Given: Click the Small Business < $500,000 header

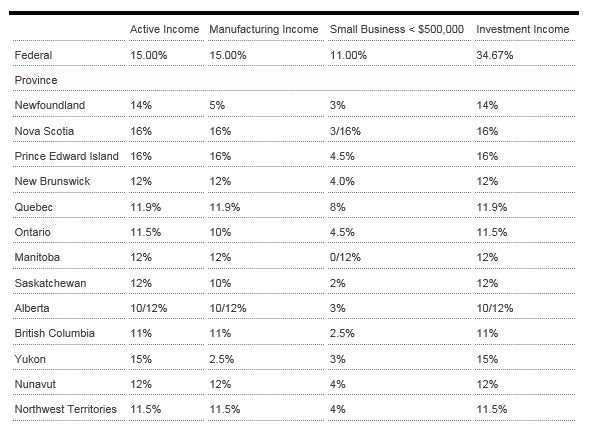Looking at the screenshot, I should [x=397, y=29].
